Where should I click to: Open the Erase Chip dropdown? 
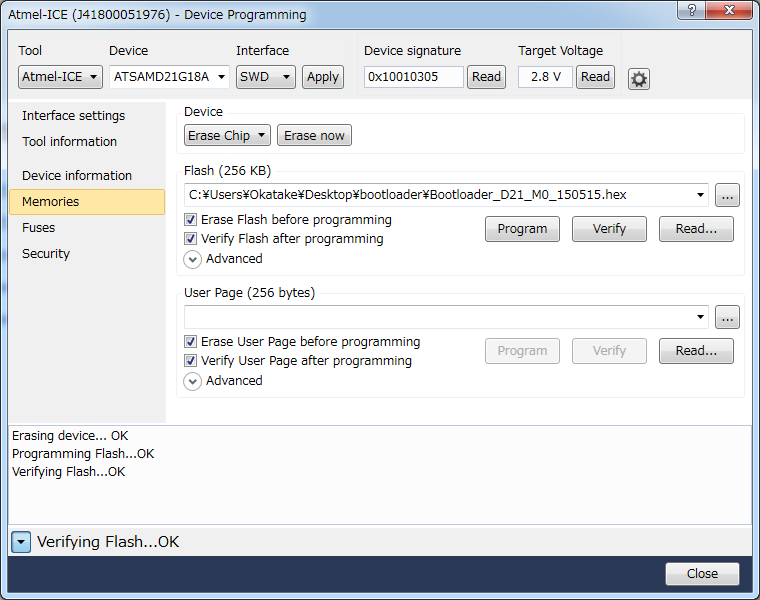tap(227, 136)
